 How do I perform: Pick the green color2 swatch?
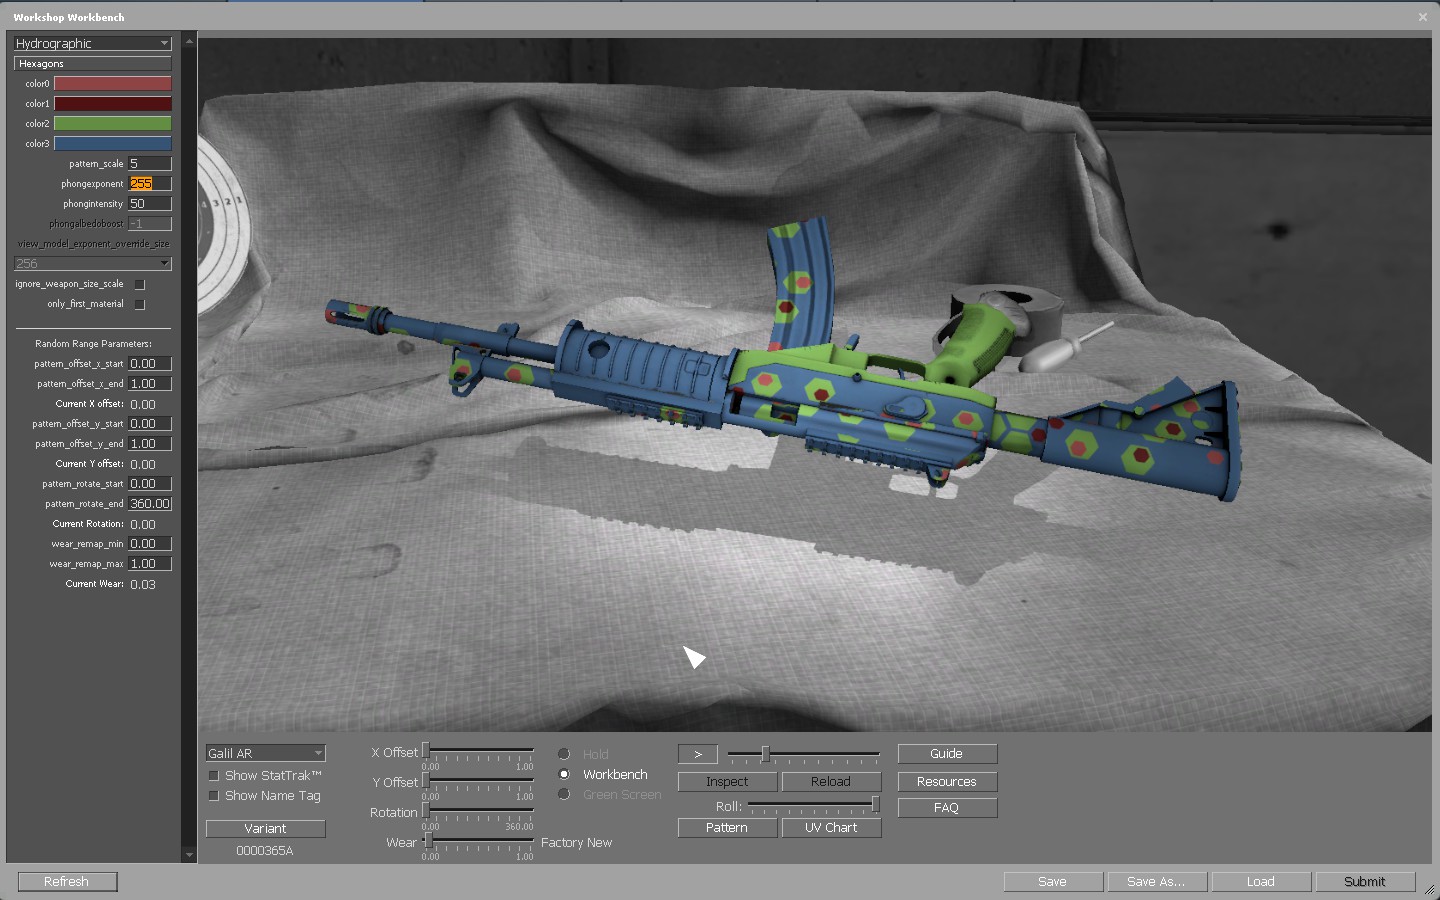(x=112, y=123)
